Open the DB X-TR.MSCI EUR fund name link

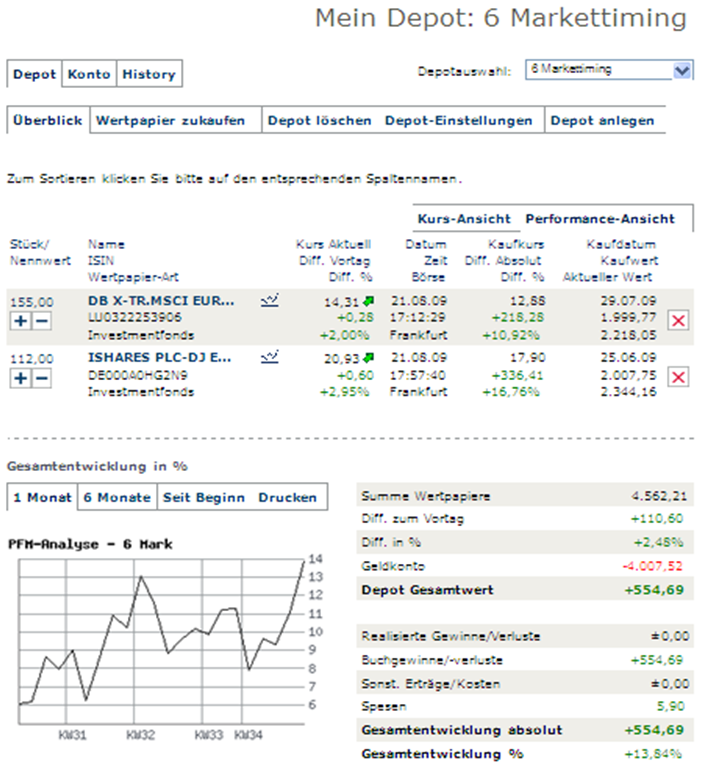(161, 300)
